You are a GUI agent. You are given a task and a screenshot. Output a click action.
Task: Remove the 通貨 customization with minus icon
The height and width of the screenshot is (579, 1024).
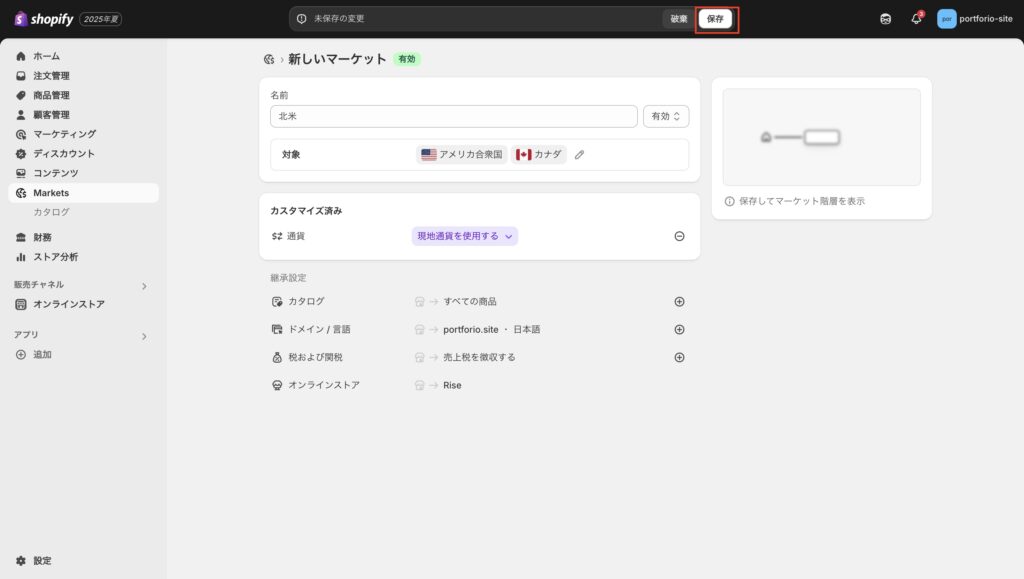(x=679, y=236)
